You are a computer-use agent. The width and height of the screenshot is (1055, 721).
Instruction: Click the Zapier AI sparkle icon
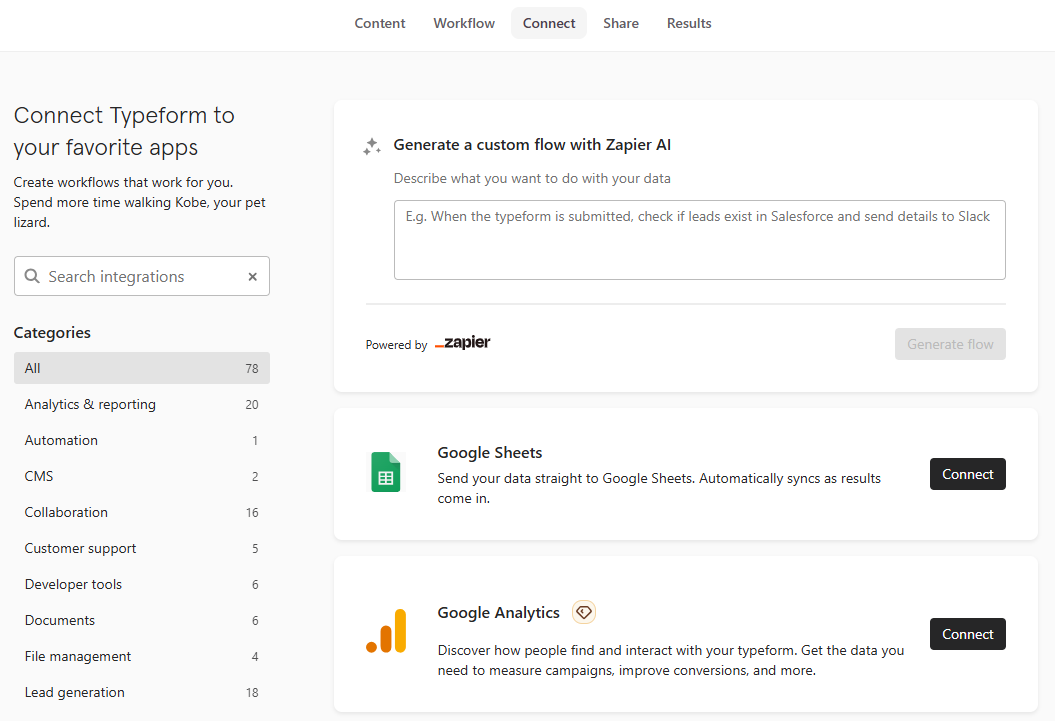click(x=372, y=146)
